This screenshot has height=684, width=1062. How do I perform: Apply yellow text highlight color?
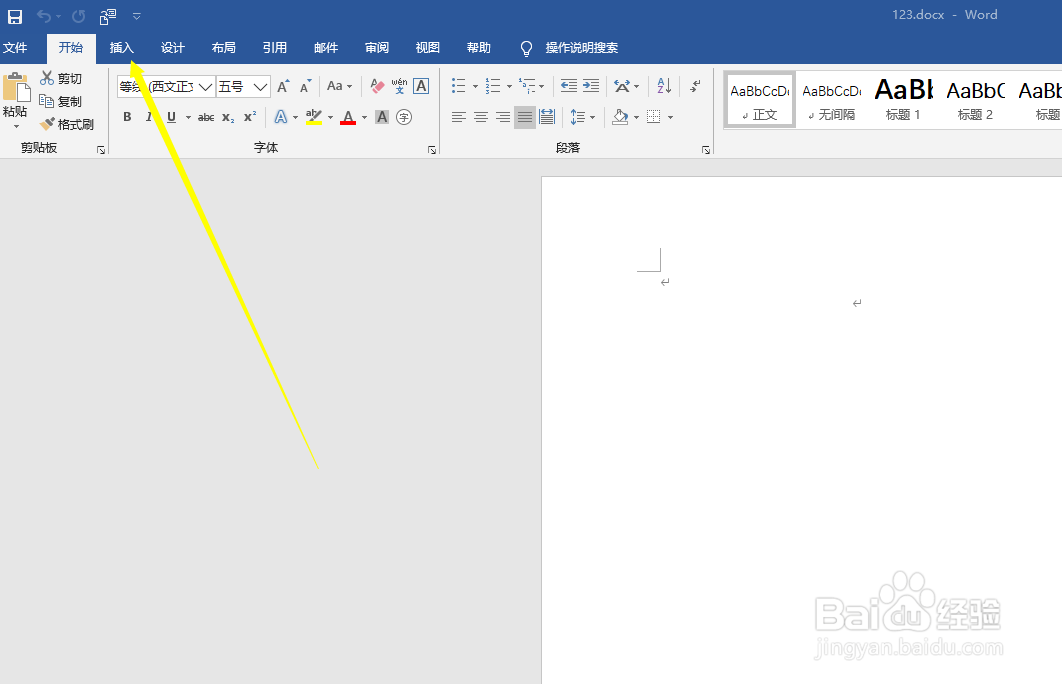tap(314, 117)
